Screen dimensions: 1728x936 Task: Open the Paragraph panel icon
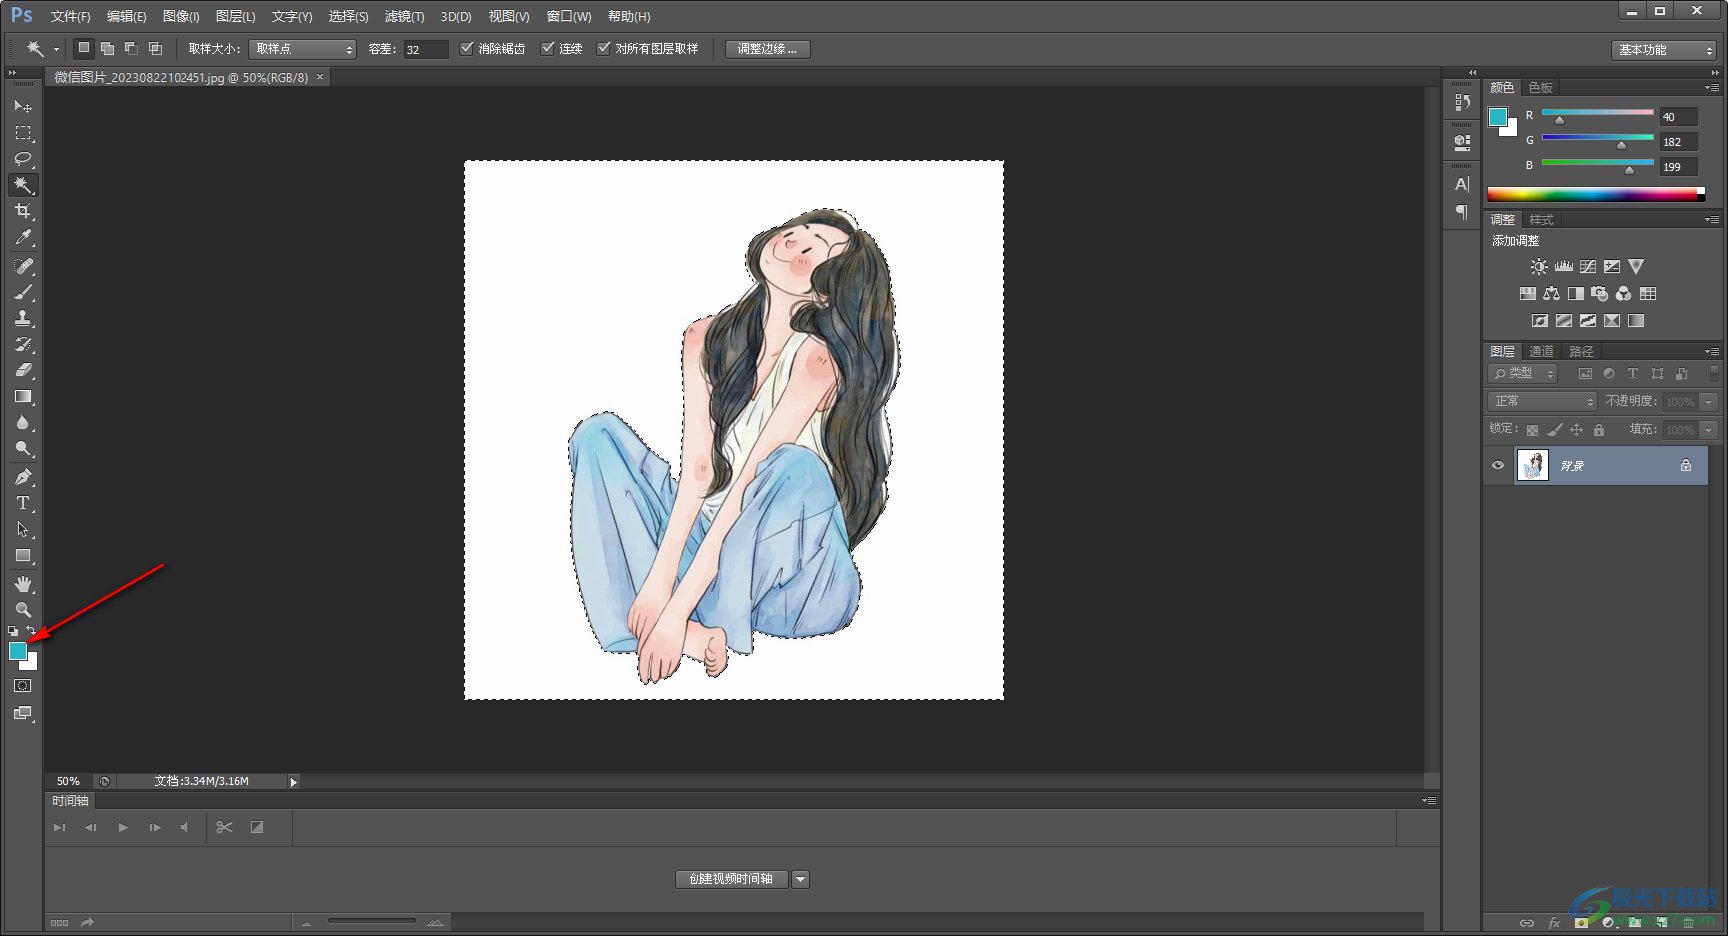tap(1462, 212)
